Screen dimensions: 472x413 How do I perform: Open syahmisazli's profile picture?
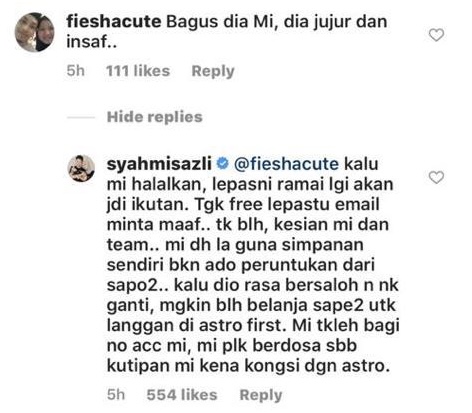pyautogui.click(x=81, y=168)
